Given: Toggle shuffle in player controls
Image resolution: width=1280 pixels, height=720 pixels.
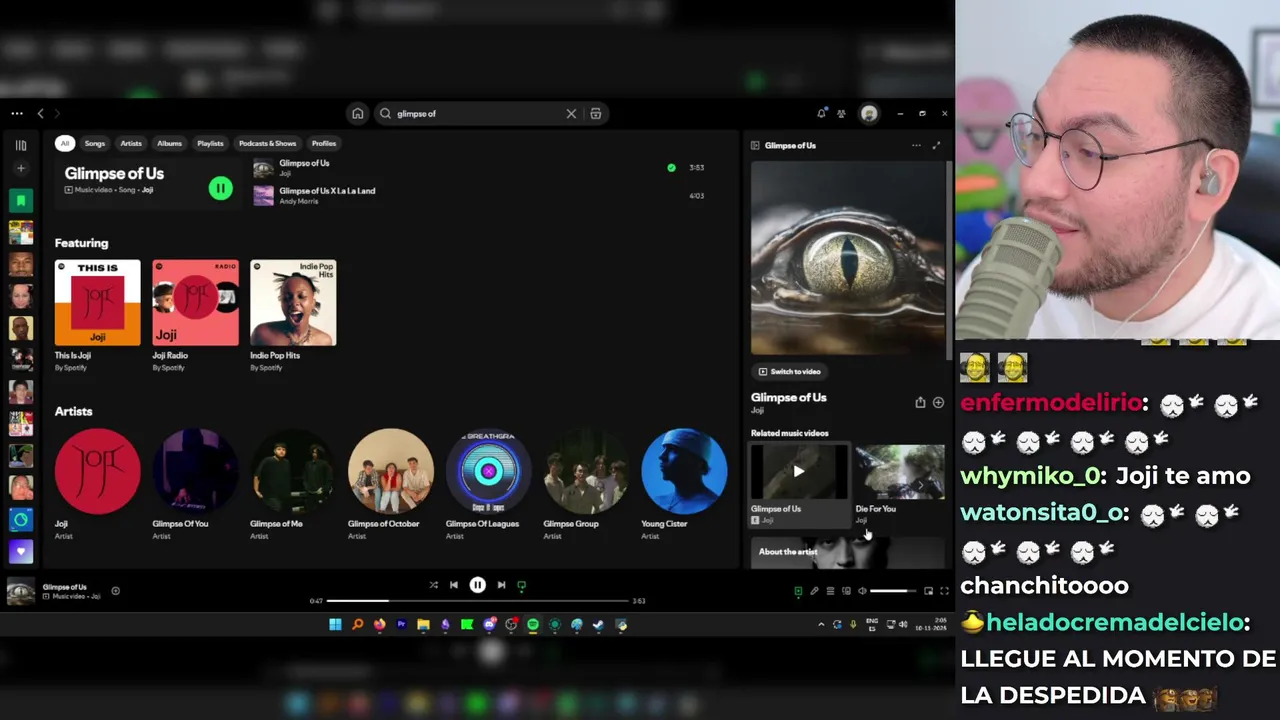Looking at the screenshot, I should point(433,585).
